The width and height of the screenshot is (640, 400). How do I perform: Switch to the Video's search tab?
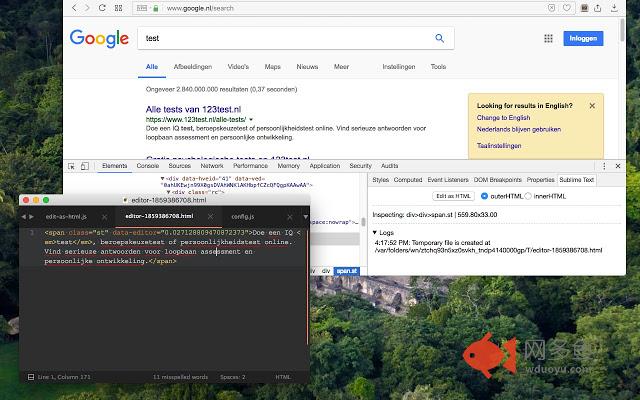pyautogui.click(x=238, y=67)
